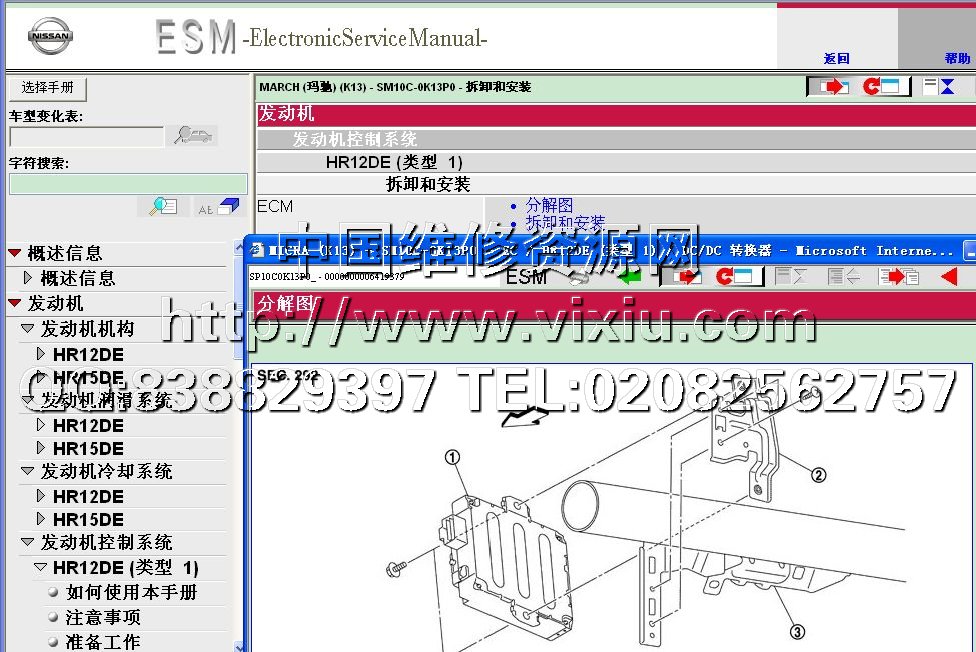Open the 分解图 link beside ECM
Screen dimensions: 976x652
[x=549, y=204]
